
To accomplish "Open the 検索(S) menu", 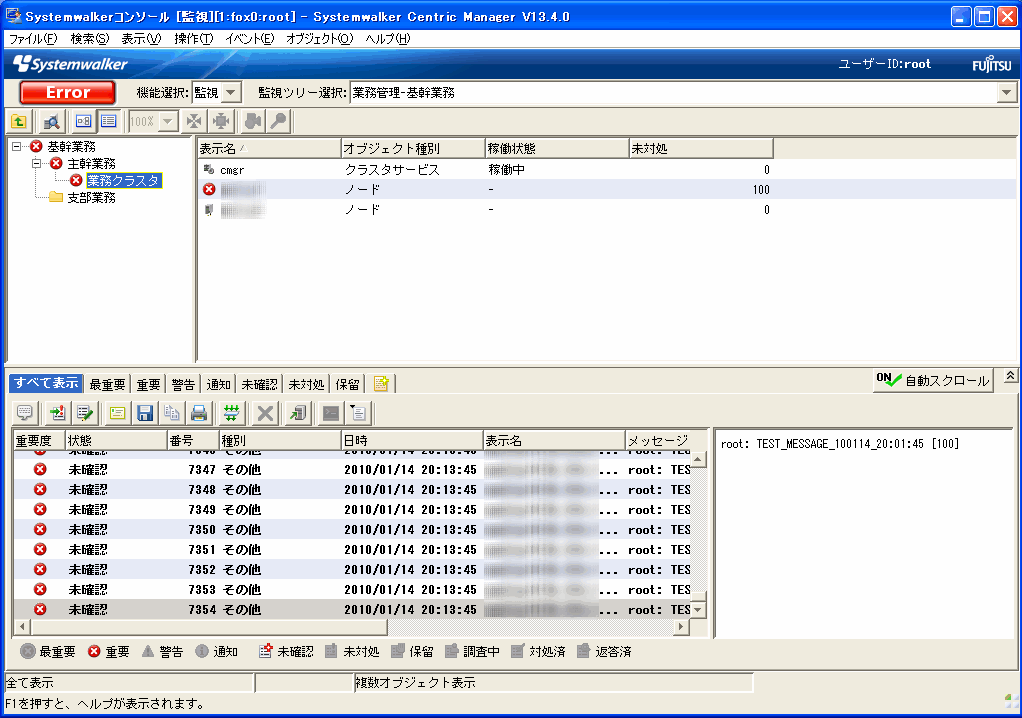I will click(90, 38).
